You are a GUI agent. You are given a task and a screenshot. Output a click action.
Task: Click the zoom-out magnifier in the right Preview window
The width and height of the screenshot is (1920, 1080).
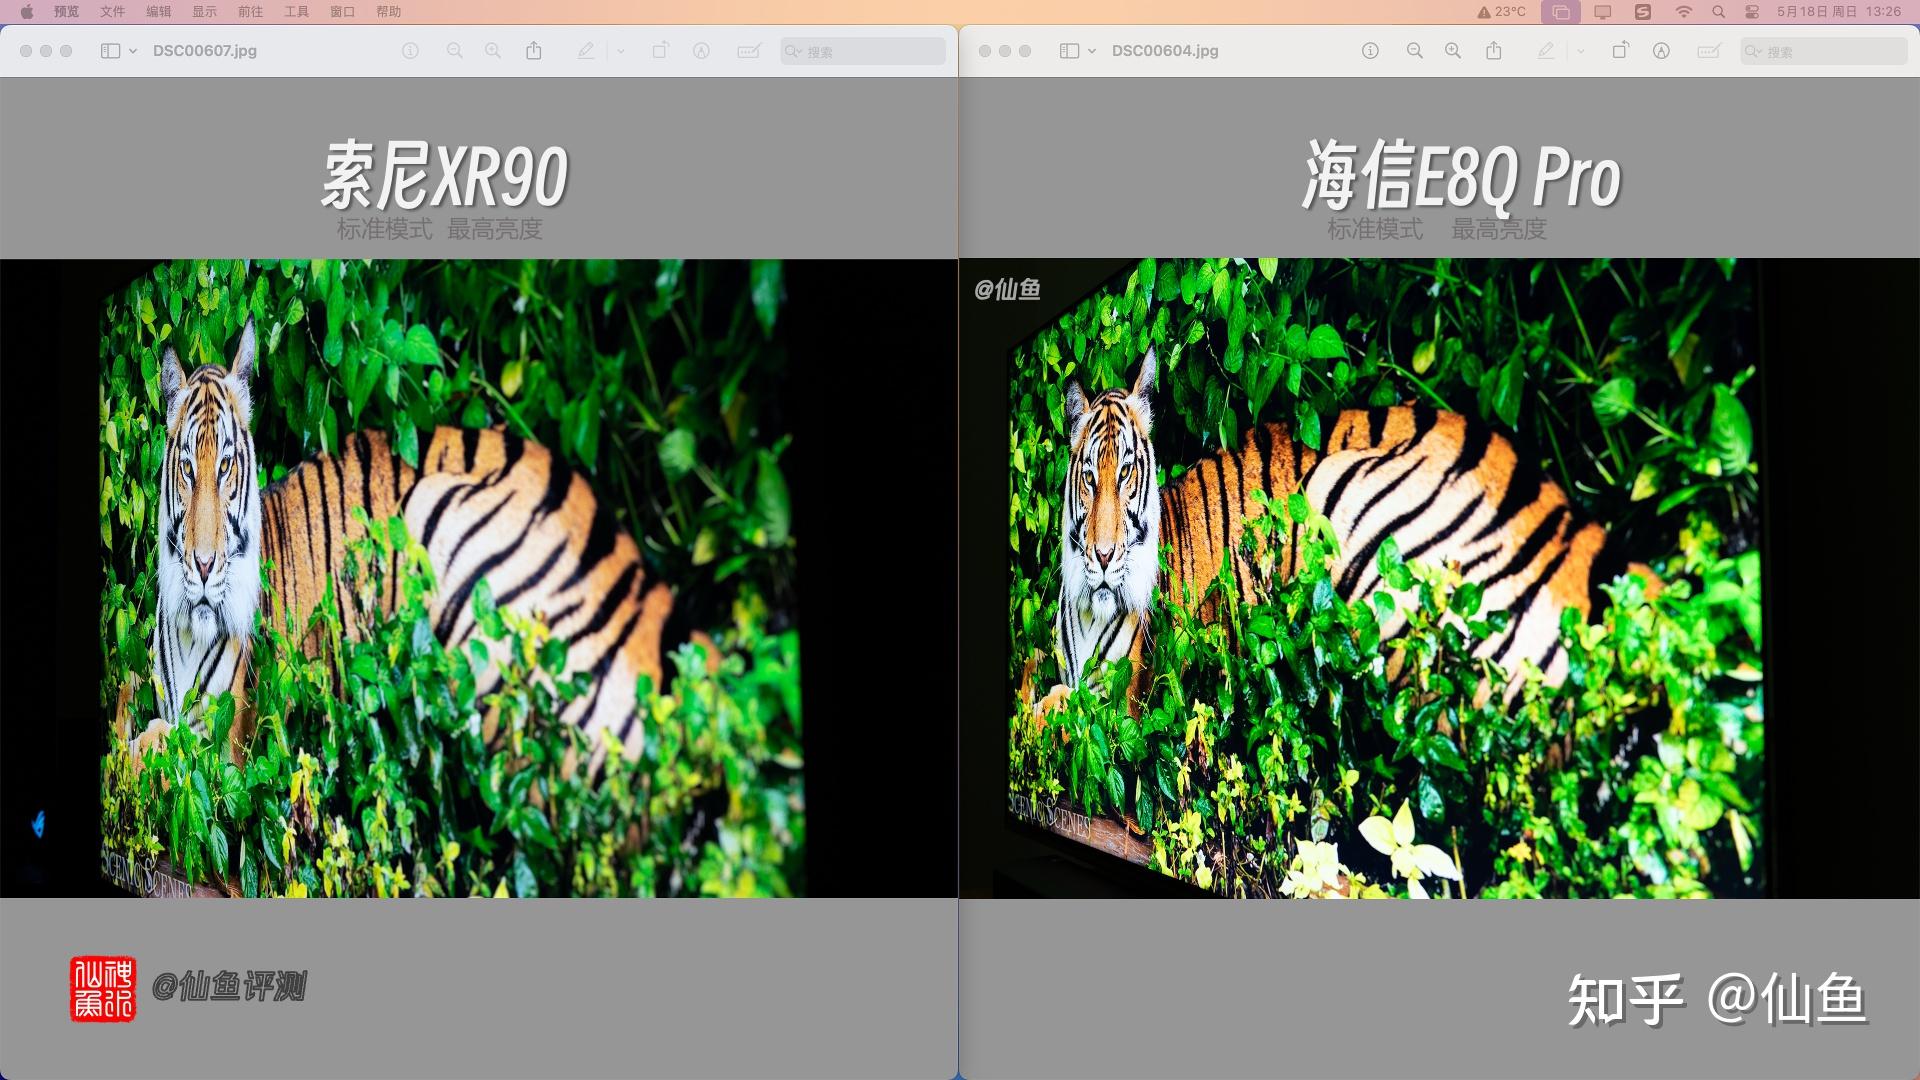click(x=1414, y=51)
